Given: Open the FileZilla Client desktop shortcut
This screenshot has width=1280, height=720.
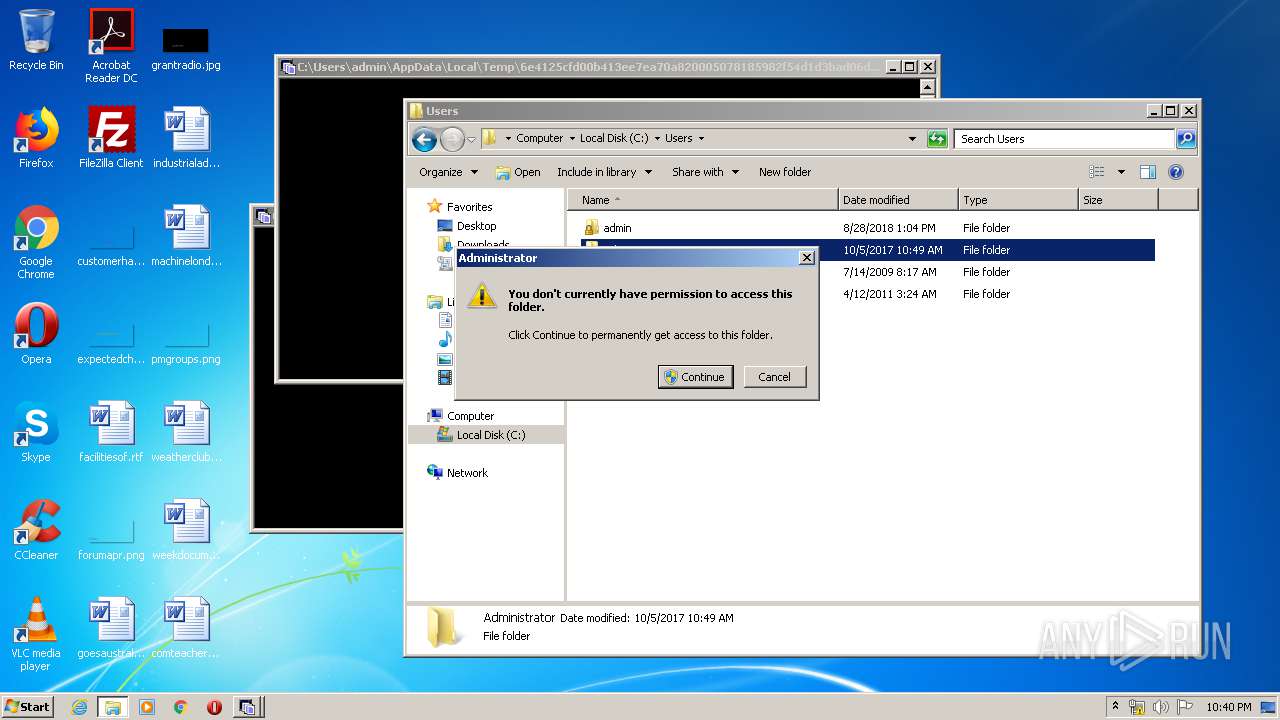Looking at the screenshot, I should (x=111, y=138).
